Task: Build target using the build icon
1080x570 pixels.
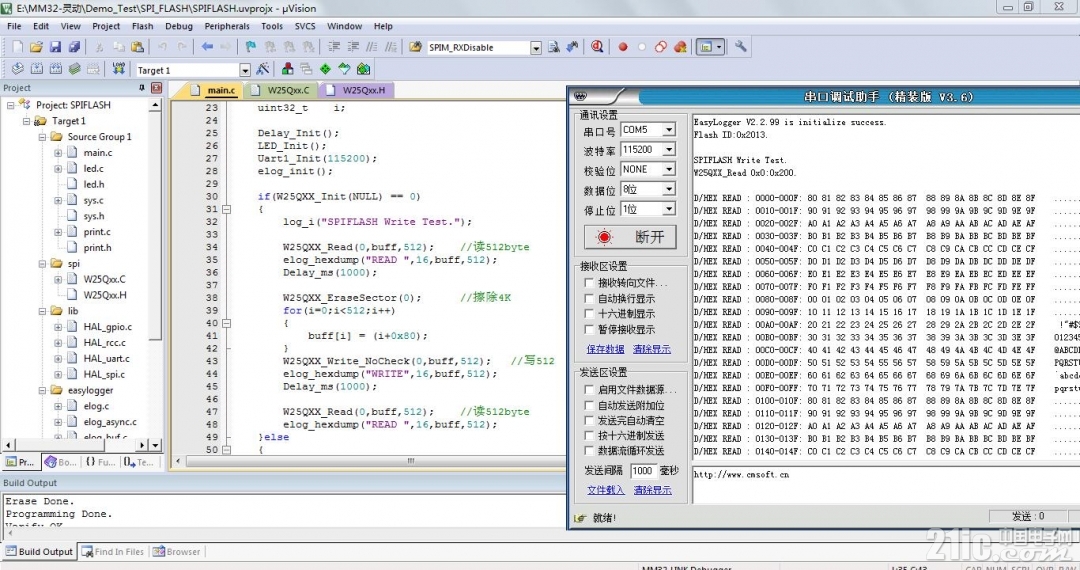Action: tap(37, 69)
